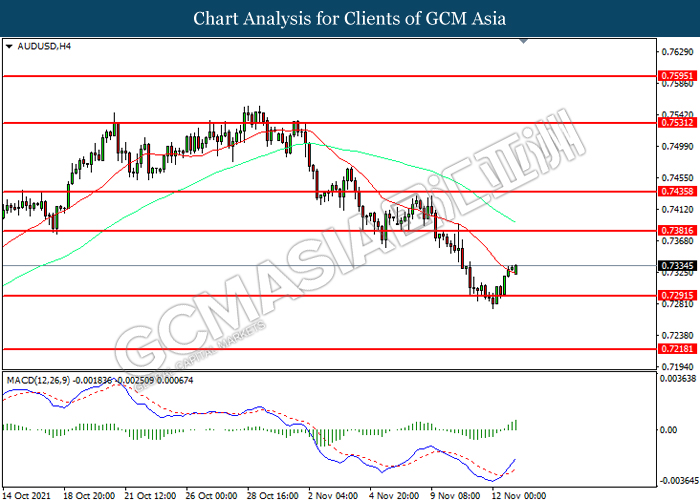Click the 4 Nov 20:00 time label

pos(394,496)
